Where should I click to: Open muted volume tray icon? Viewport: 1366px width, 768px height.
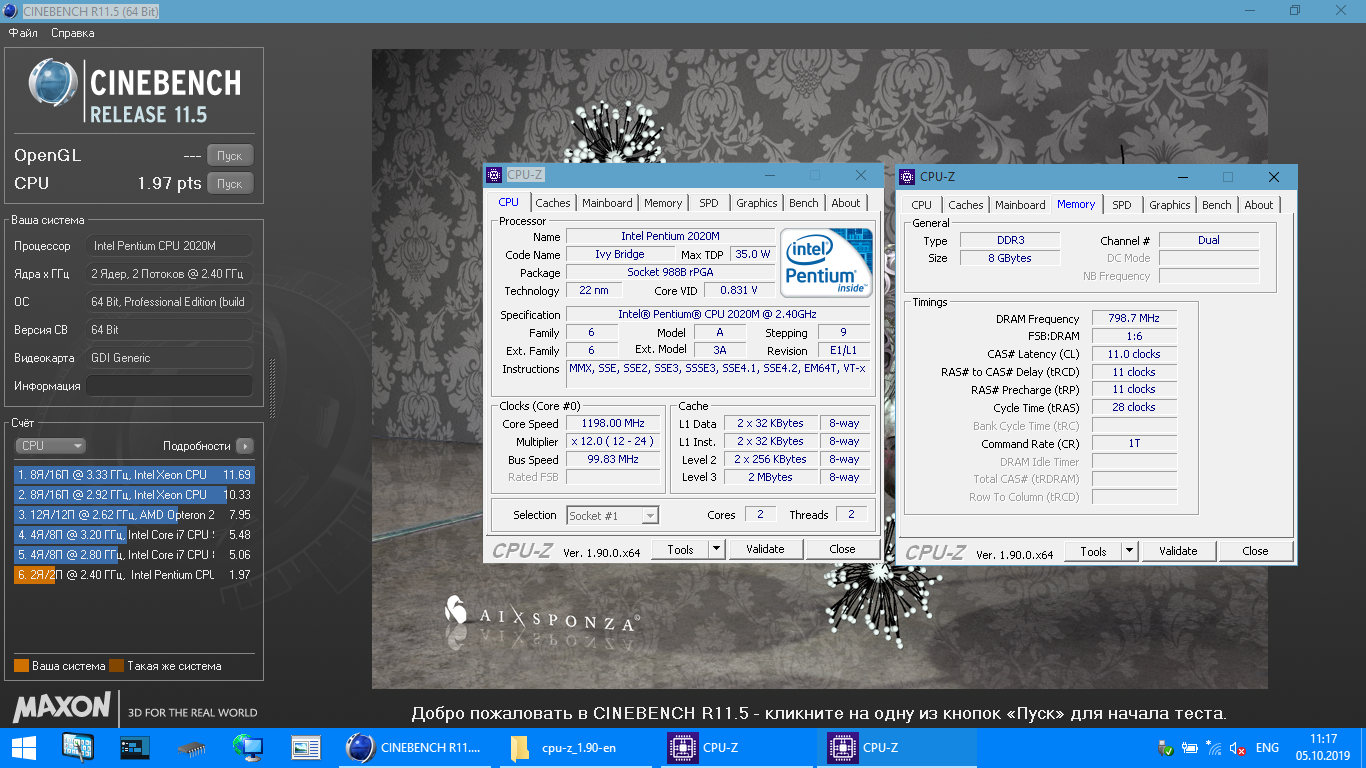[x=1238, y=748]
